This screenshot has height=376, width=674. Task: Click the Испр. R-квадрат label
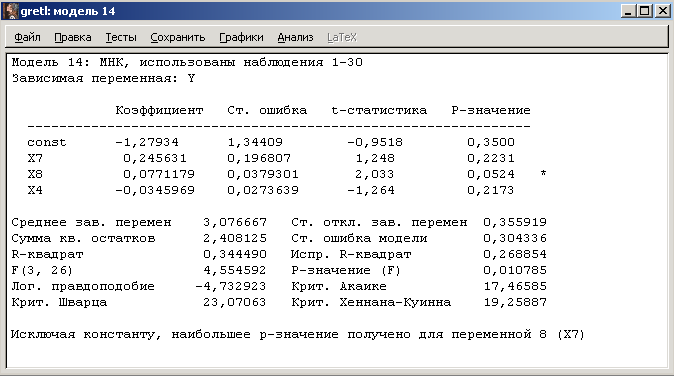click(x=351, y=254)
